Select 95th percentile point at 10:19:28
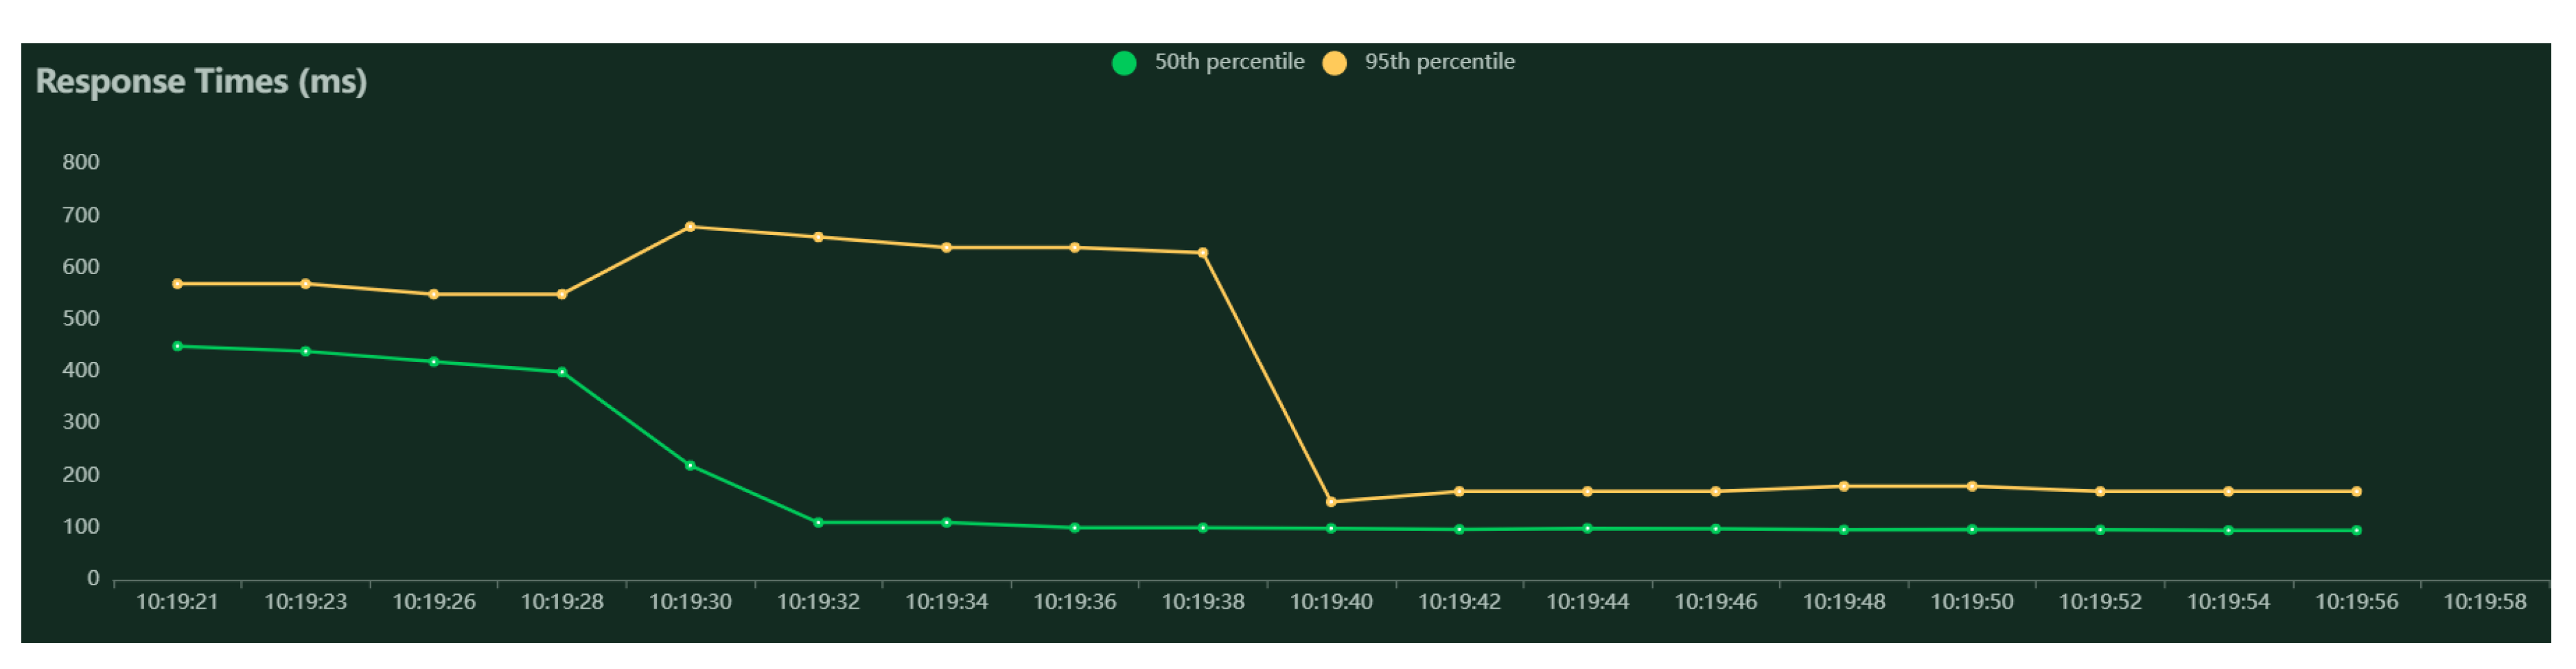The image size is (2576, 669). (562, 295)
